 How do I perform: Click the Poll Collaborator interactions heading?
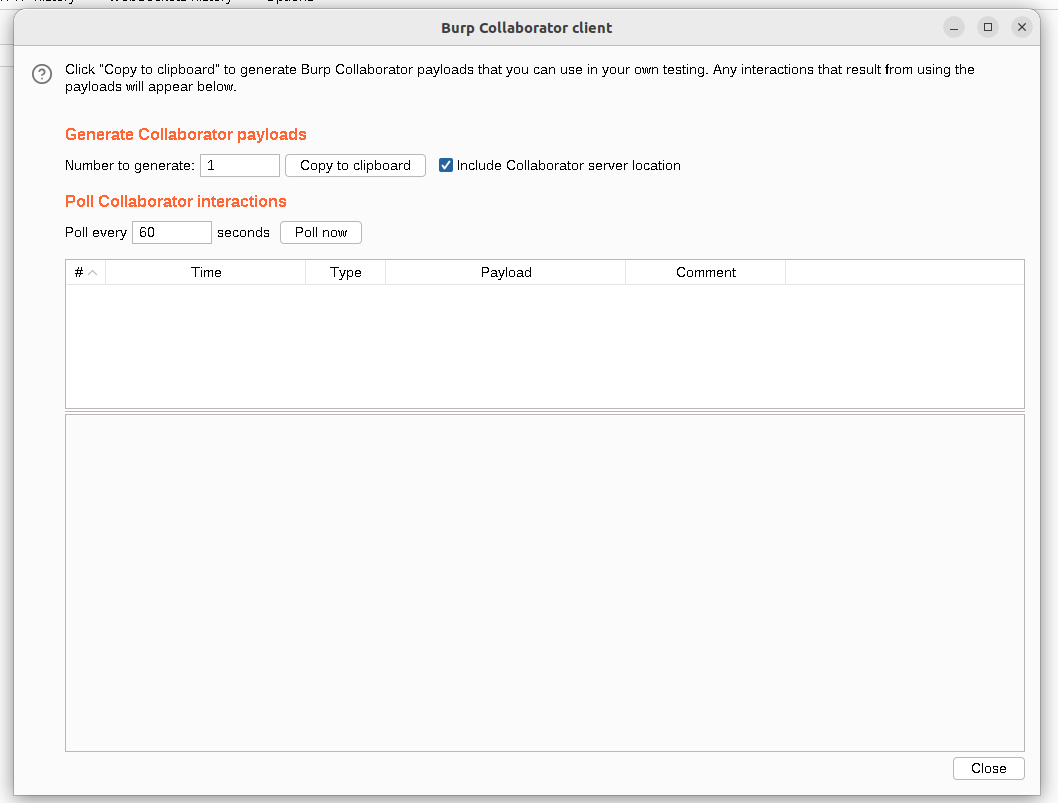click(175, 201)
